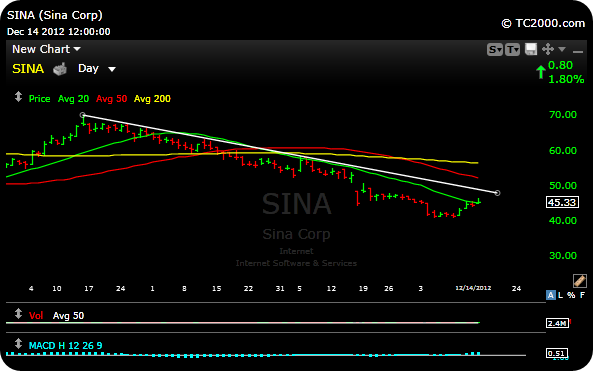Image resolution: width=593 pixels, height=371 pixels.
Task: Click the floppy disk save icon
Action: [531, 49]
